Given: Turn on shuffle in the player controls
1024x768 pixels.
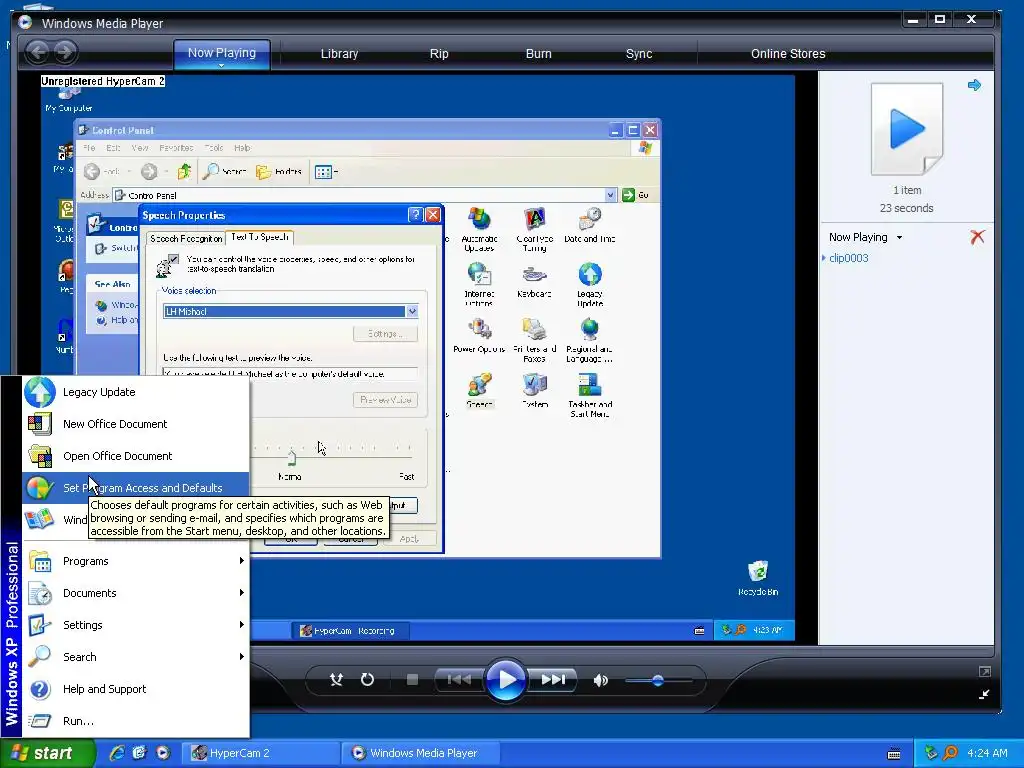Looking at the screenshot, I should [336, 679].
